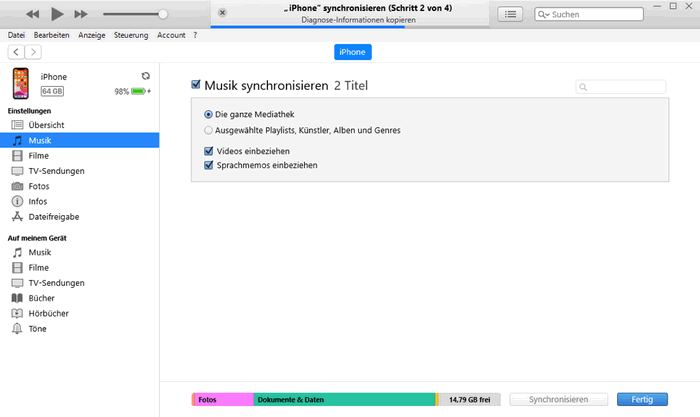Click the iPhone device thumbnail

pyautogui.click(x=21, y=83)
